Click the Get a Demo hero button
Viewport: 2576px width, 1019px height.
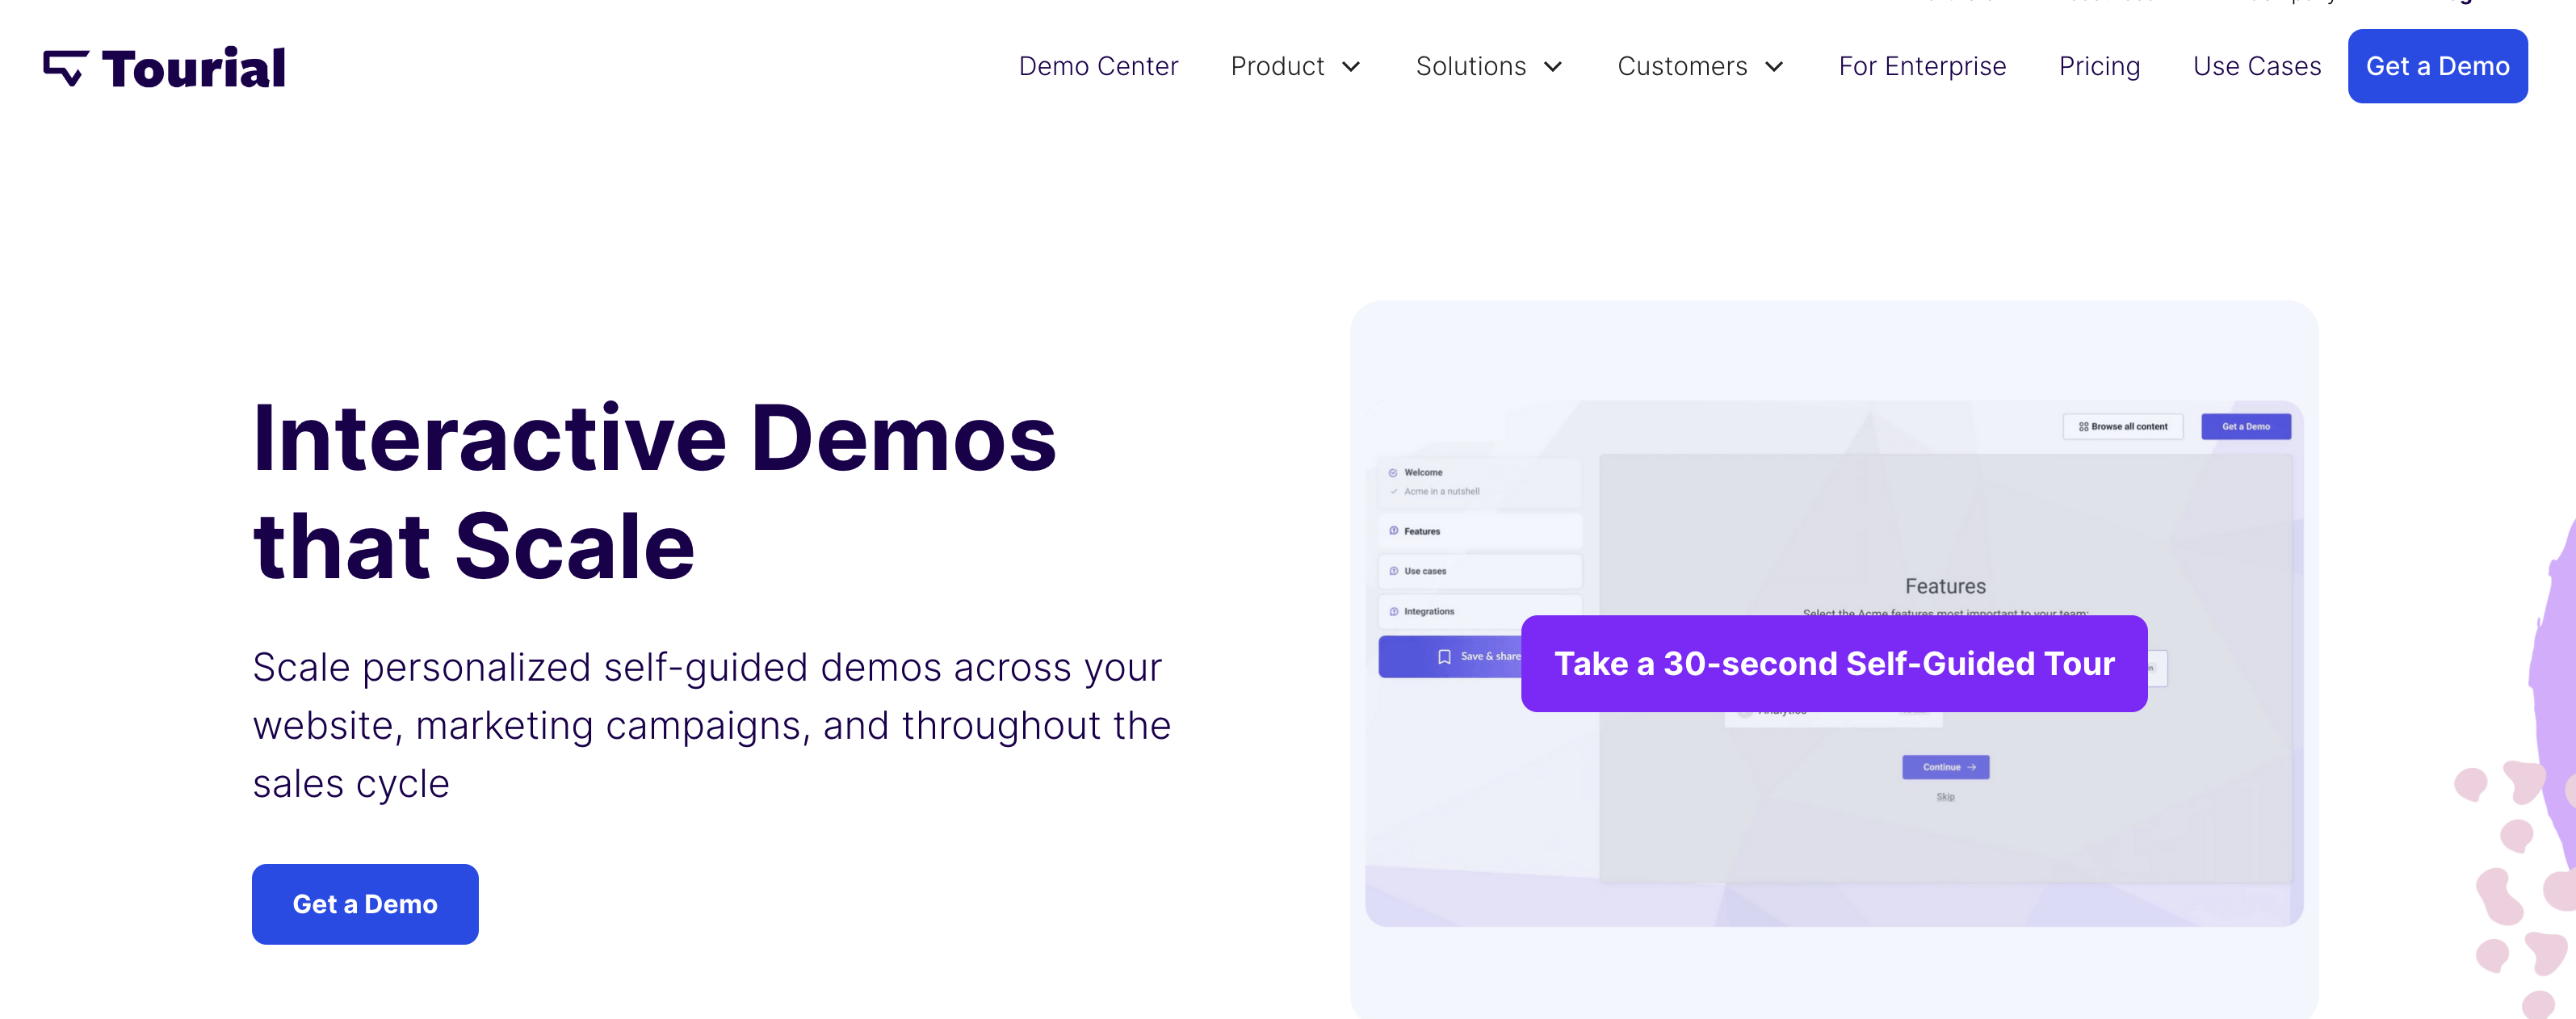[363, 902]
